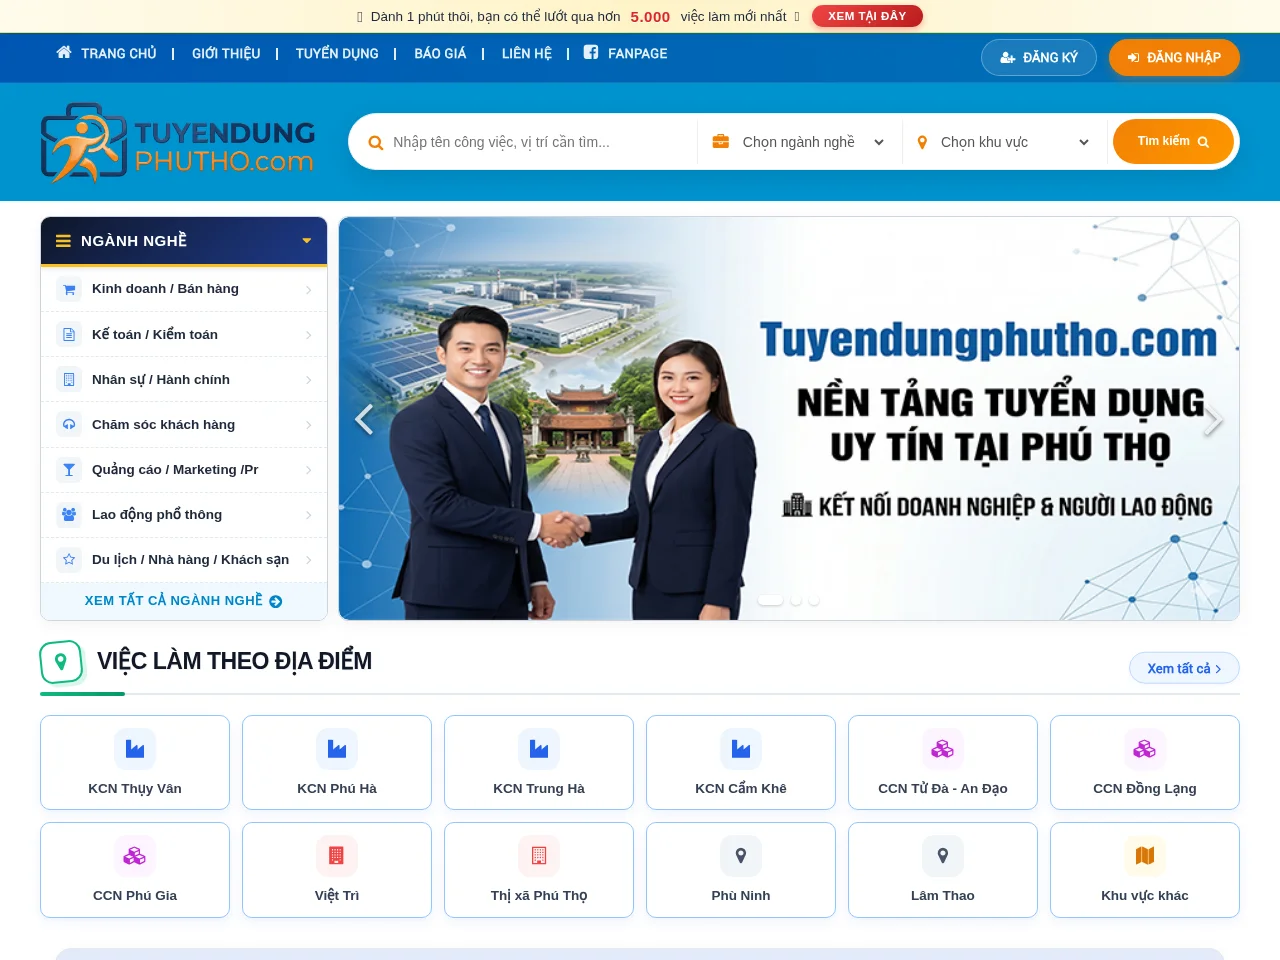The width and height of the screenshot is (1280, 960).
Task: Select the KCN Cẩm Khê location card
Action: [x=741, y=763]
